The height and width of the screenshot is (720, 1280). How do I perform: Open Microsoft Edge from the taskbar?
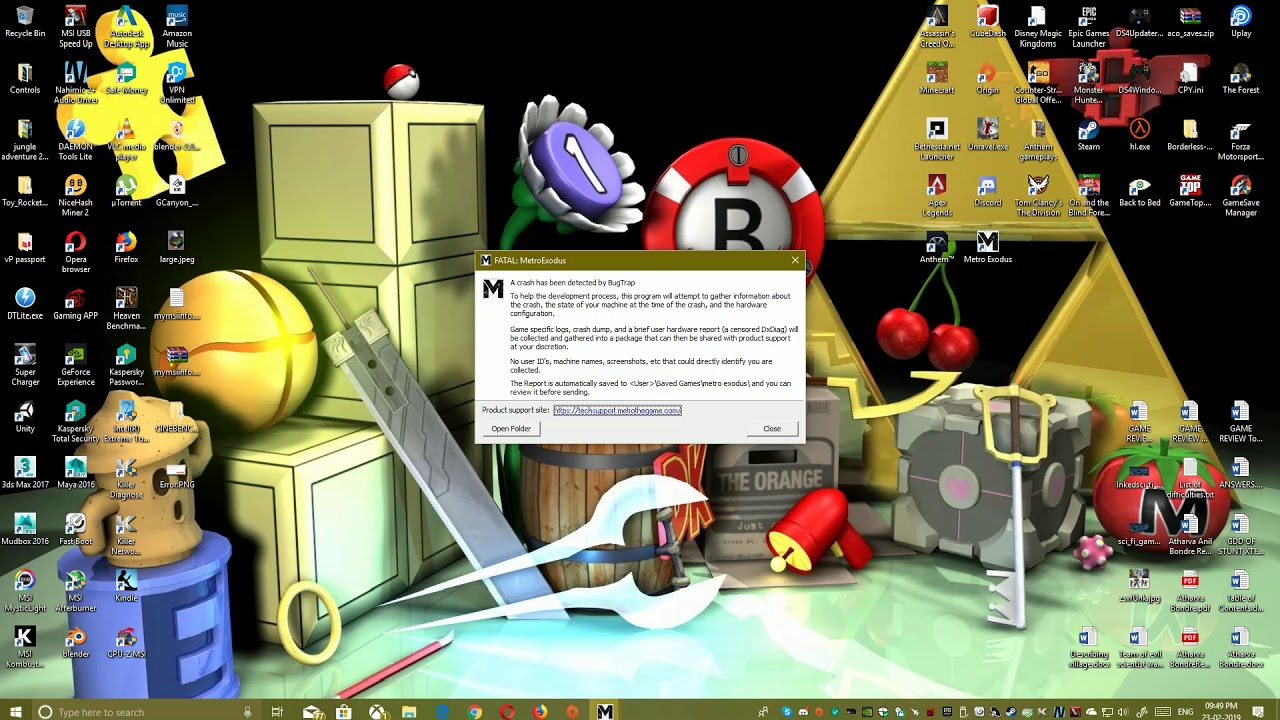[x=442, y=711]
